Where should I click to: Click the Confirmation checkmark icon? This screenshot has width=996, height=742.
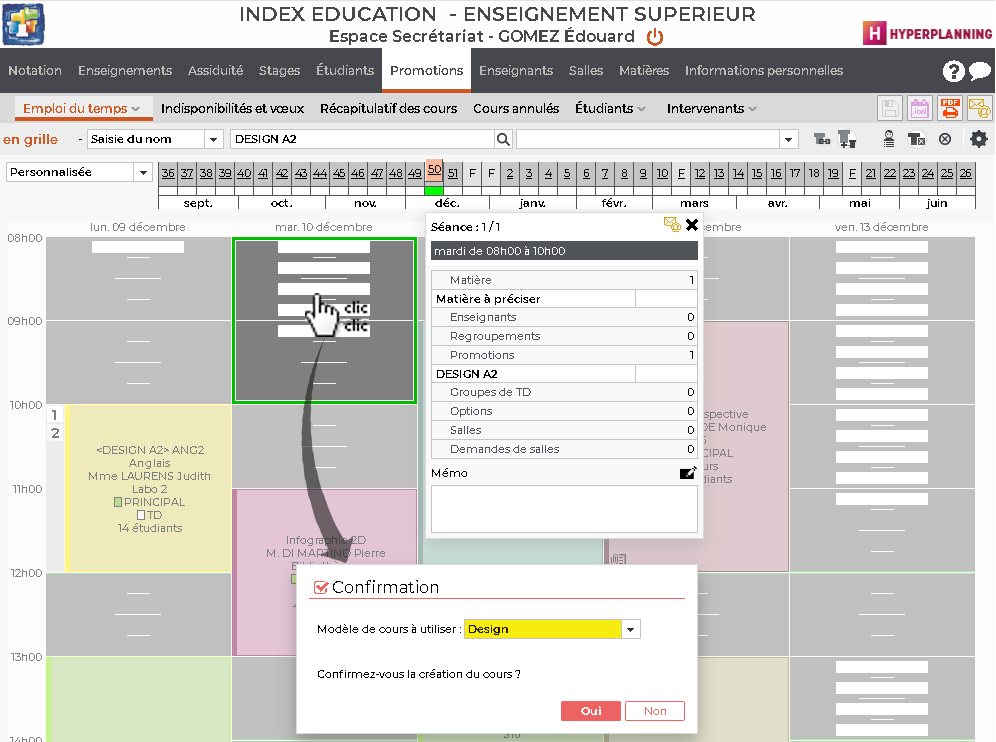[321, 588]
